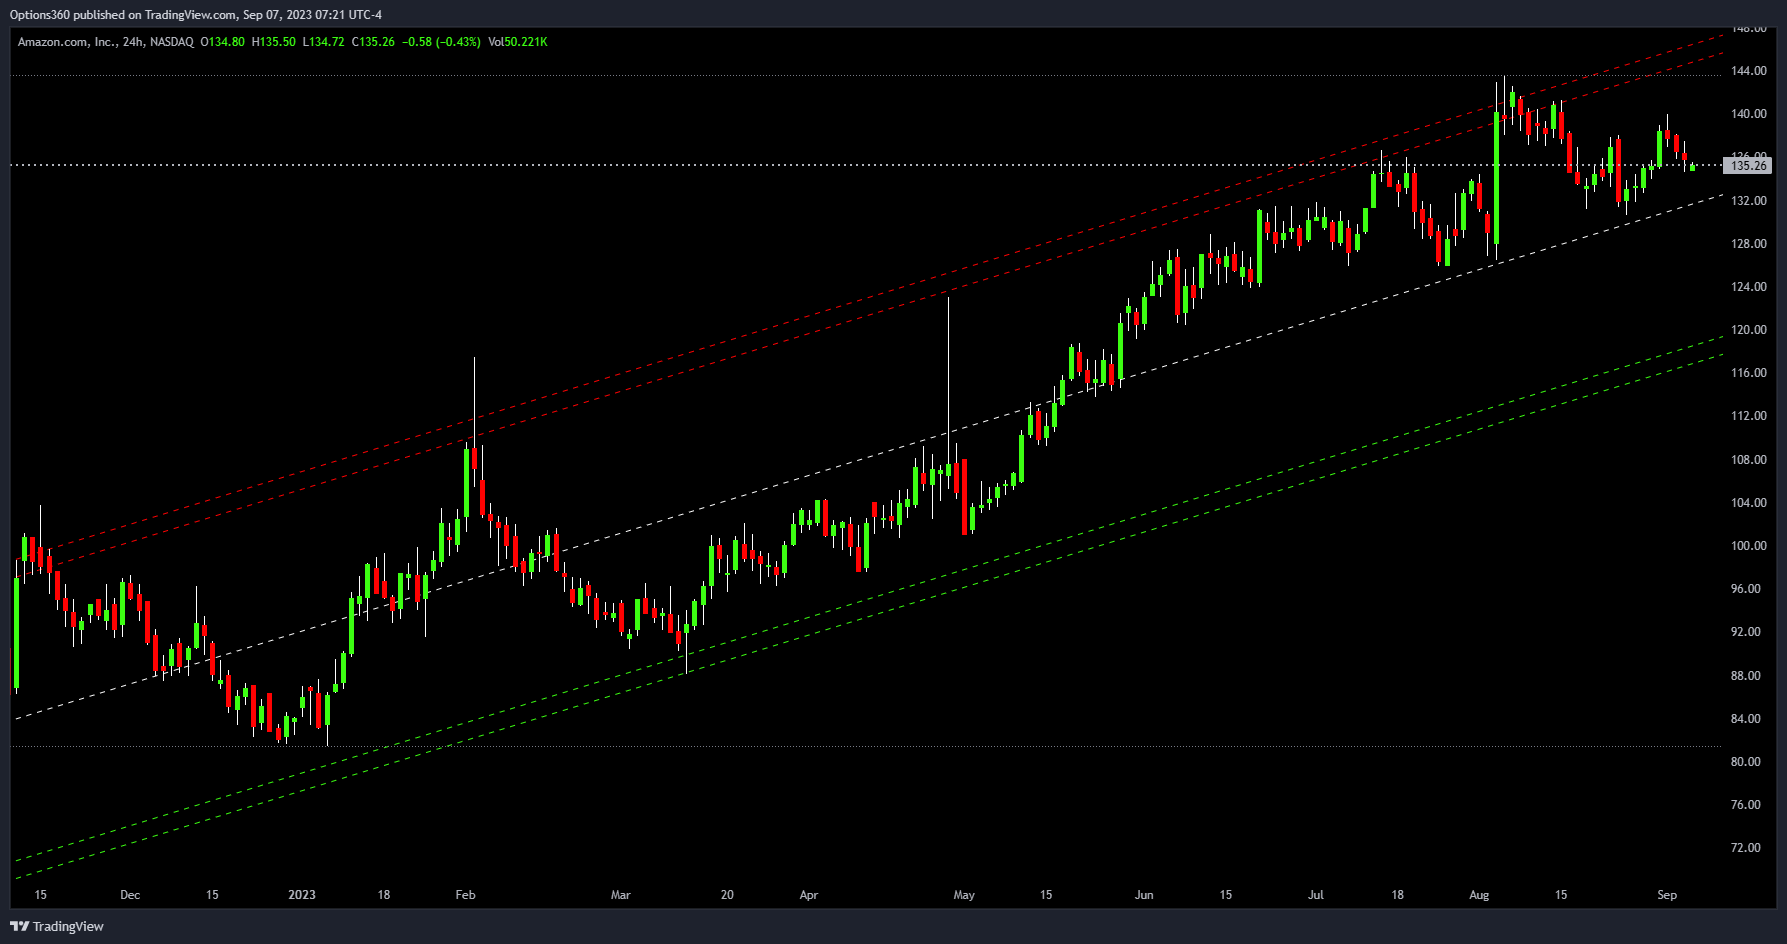This screenshot has width=1787, height=944.
Task: Click the 20 date label on time axis
Action: coord(727,895)
